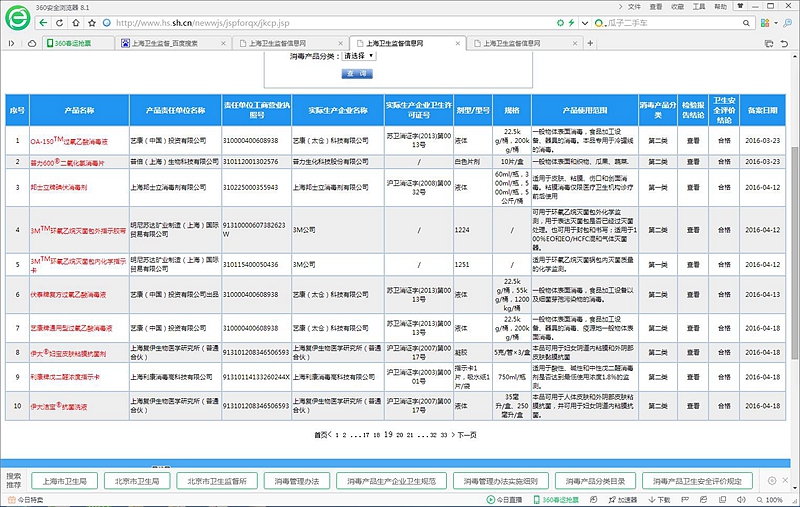Image resolution: width=800 pixels, height=507 pixels.
Task: Click 查看 in row 1 report column
Action: (x=693, y=140)
